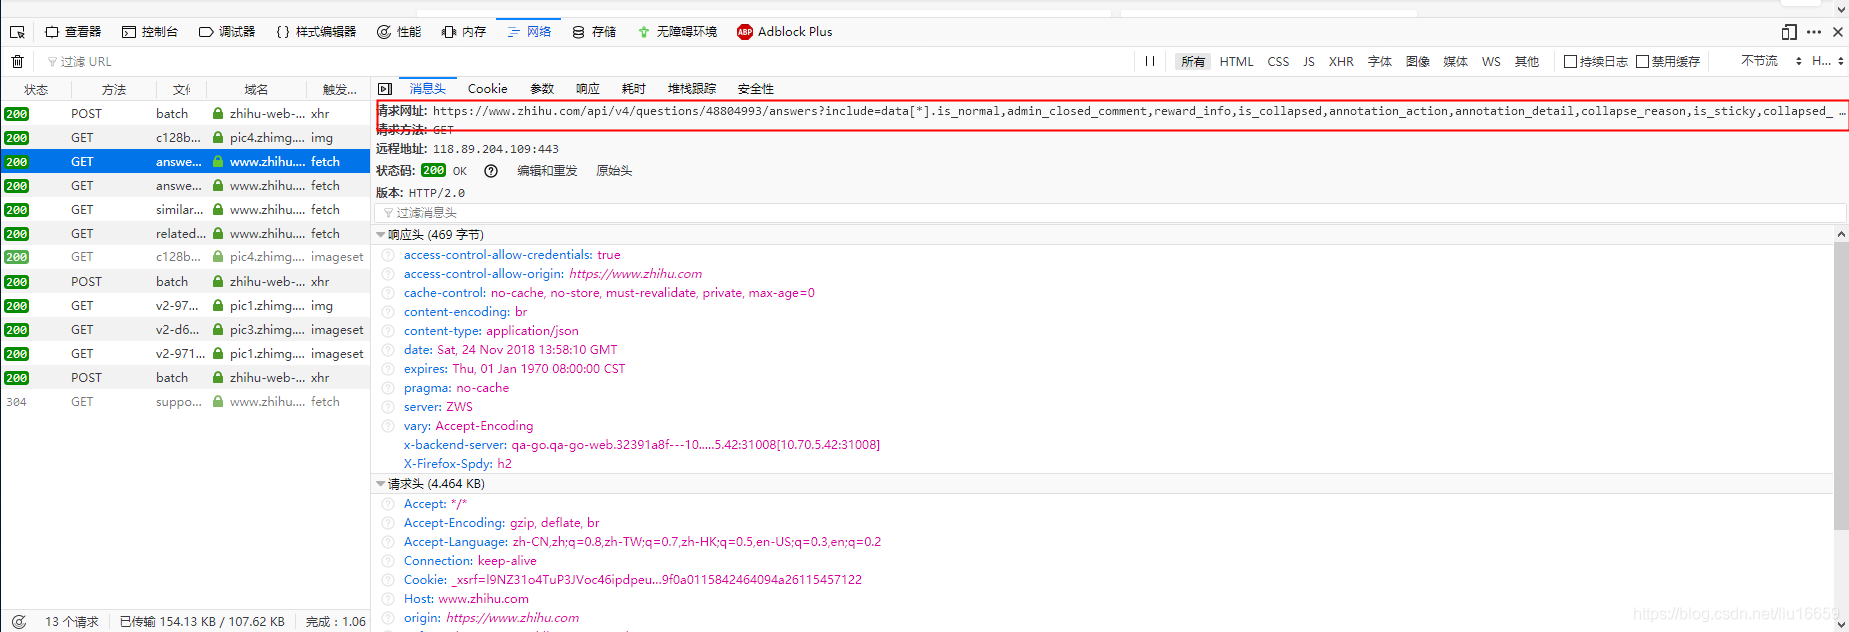Open the 堆栈跟踪 stack trace tab

pos(692,89)
